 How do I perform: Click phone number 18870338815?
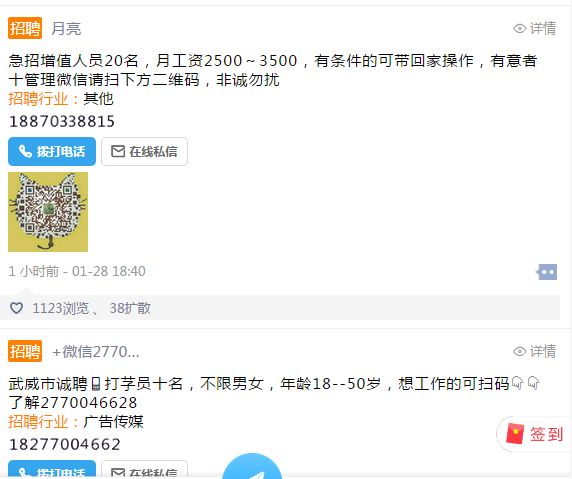62,121
